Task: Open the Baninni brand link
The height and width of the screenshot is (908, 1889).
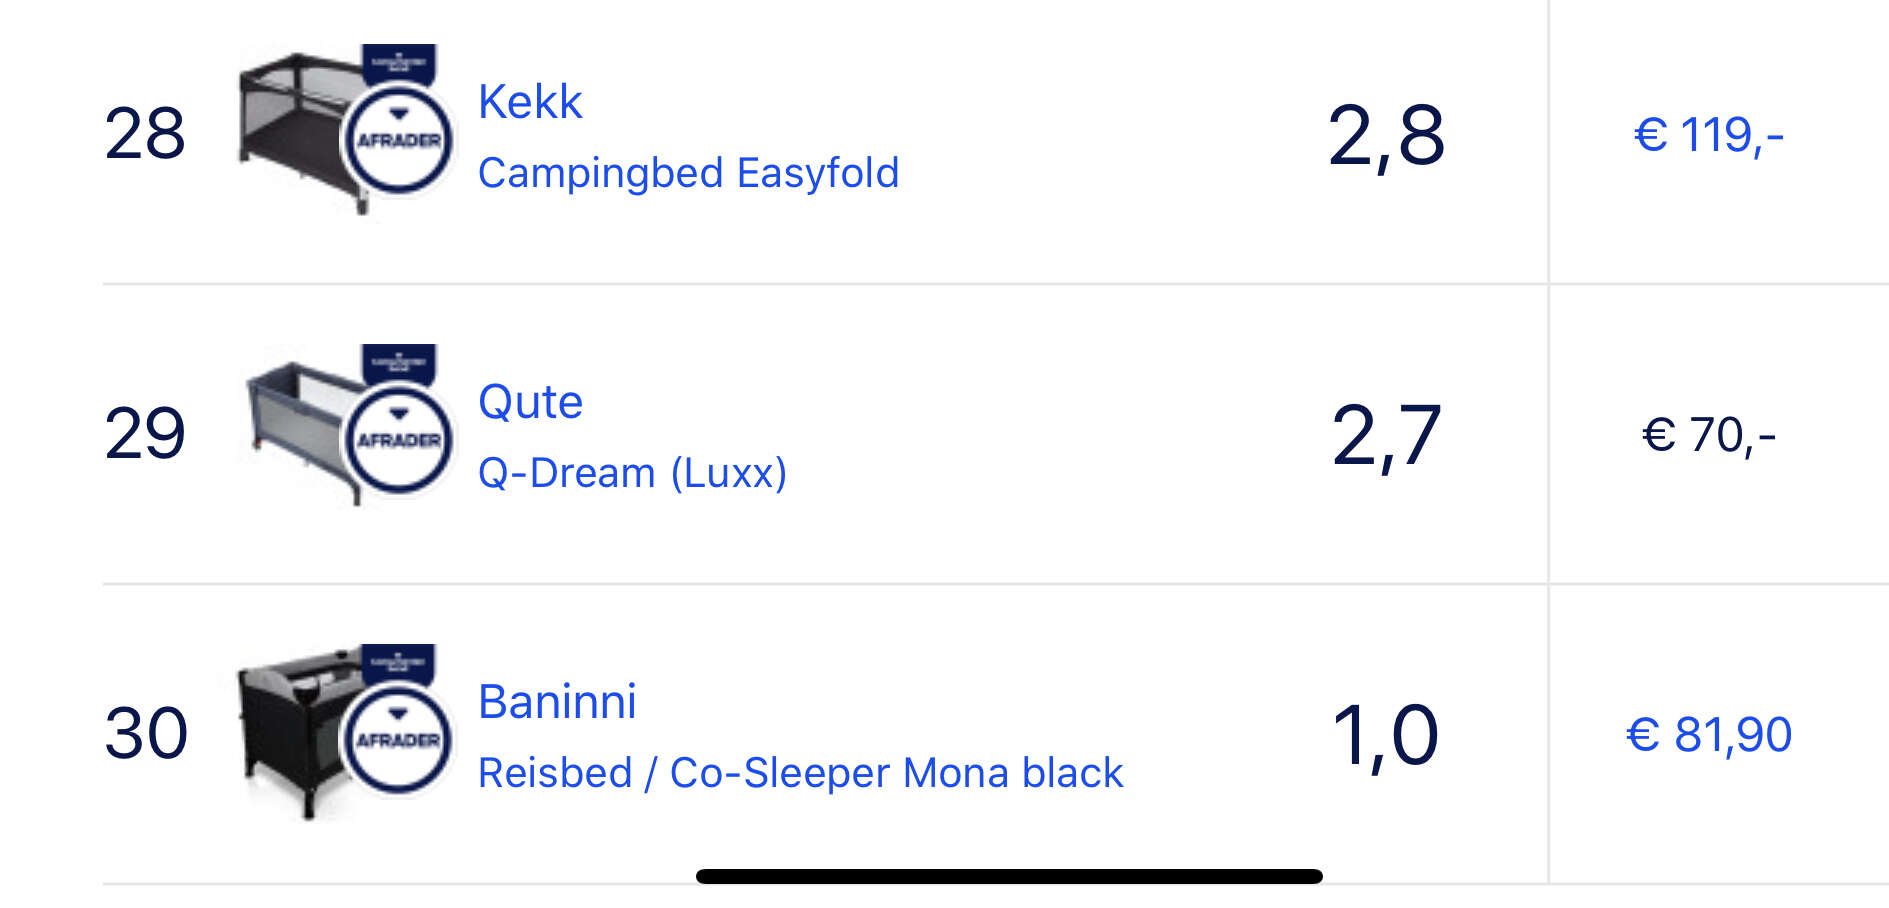Action: pos(557,701)
